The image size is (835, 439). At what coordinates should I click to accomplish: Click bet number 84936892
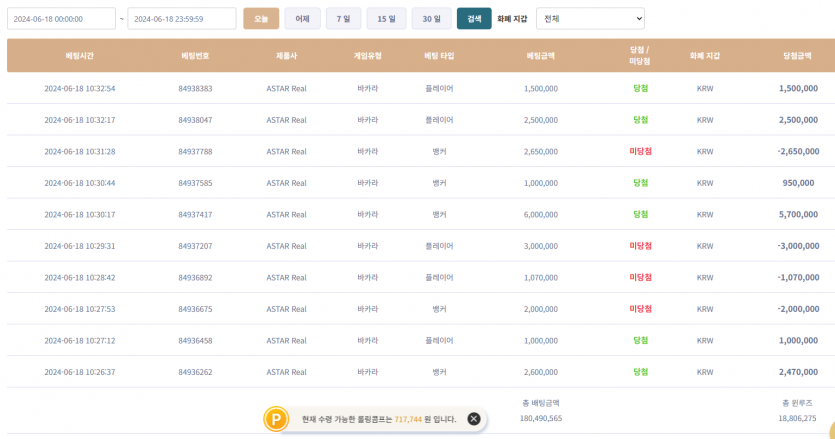tap(195, 277)
